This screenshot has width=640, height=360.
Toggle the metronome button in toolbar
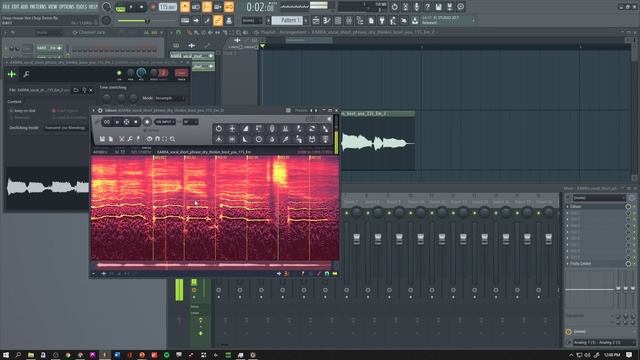point(185,7)
